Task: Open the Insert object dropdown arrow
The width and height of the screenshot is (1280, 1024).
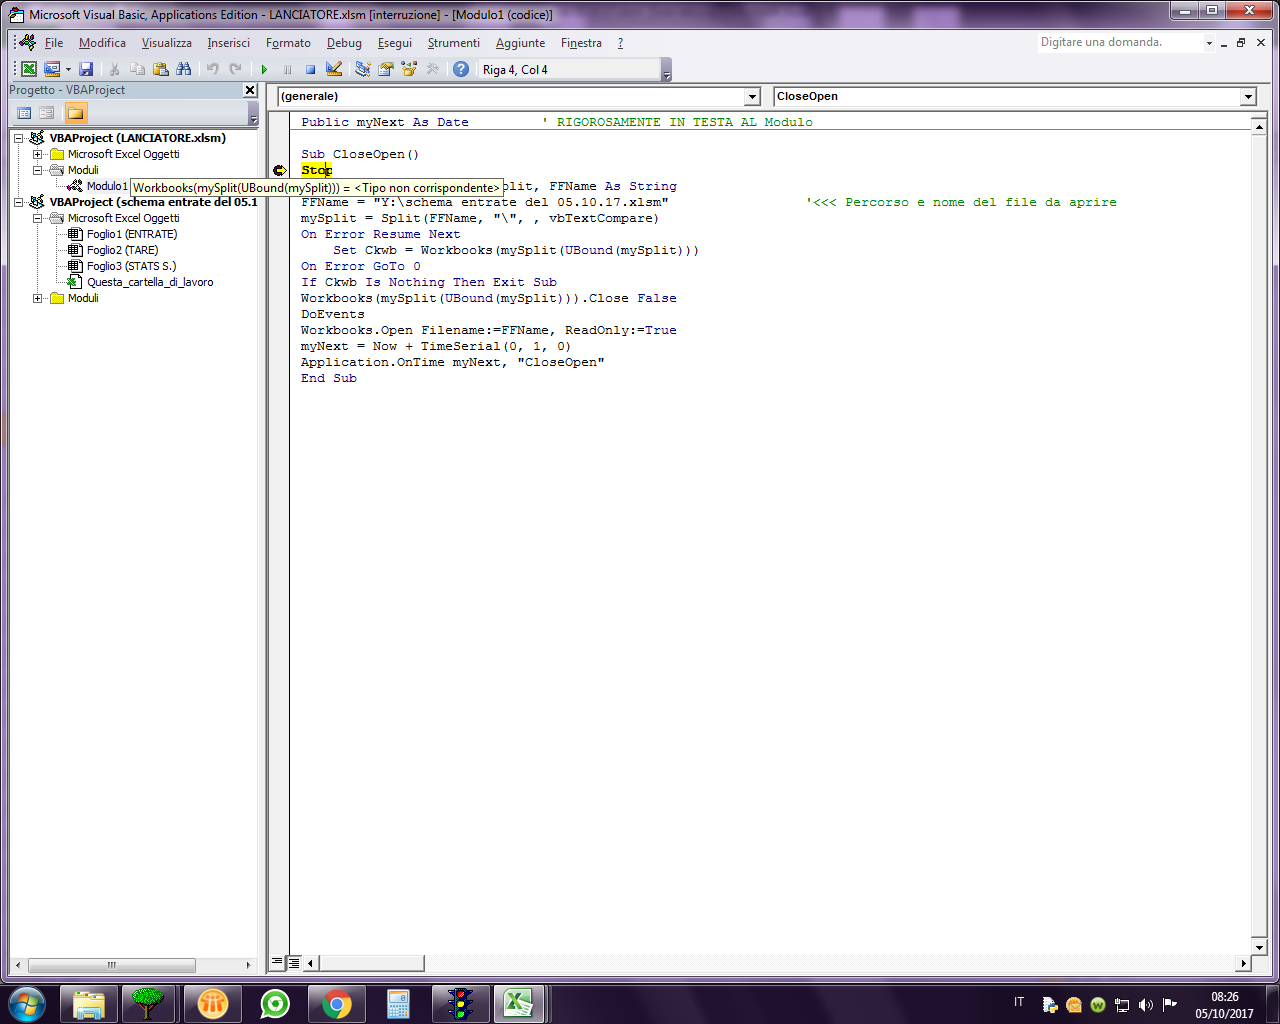Action: pos(68,69)
